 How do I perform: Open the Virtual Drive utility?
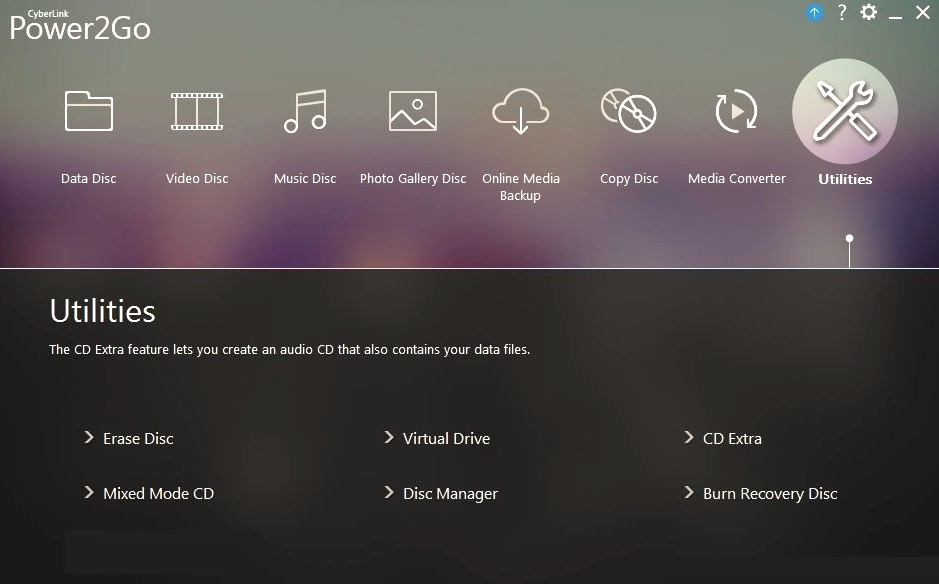tap(447, 438)
